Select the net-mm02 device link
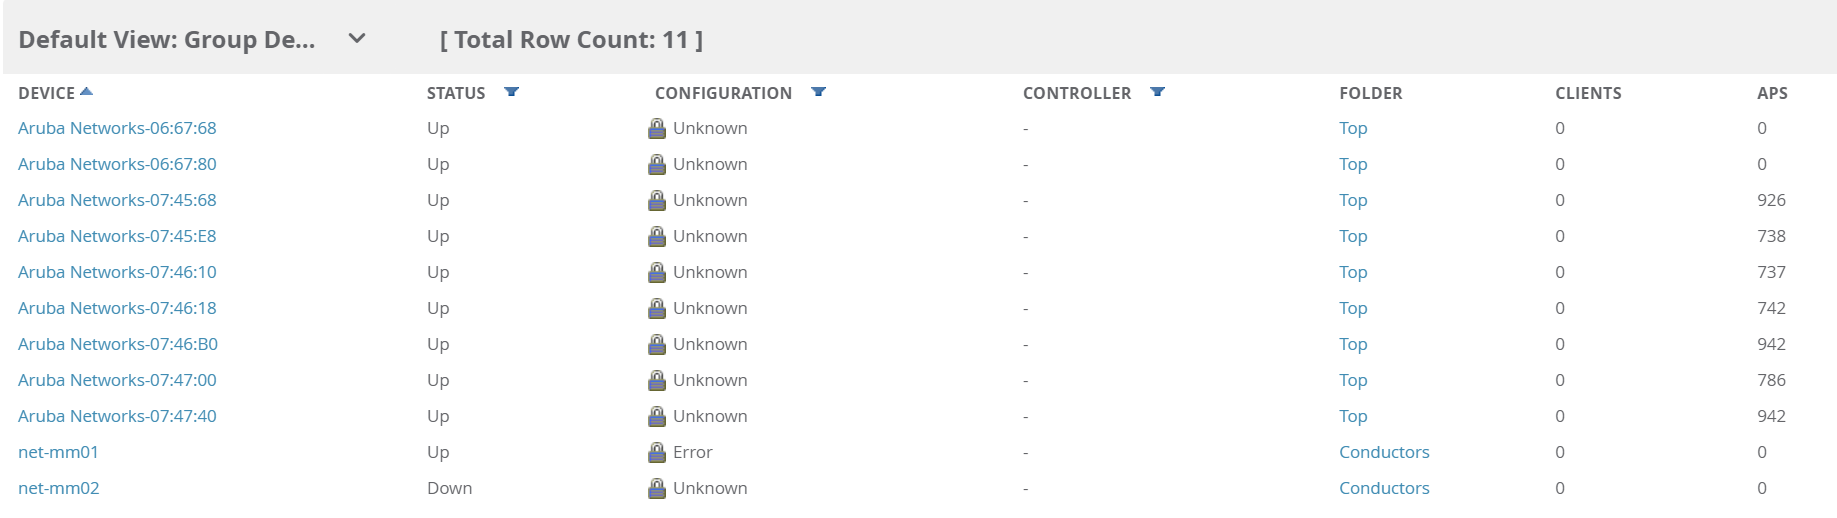 coord(58,488)
